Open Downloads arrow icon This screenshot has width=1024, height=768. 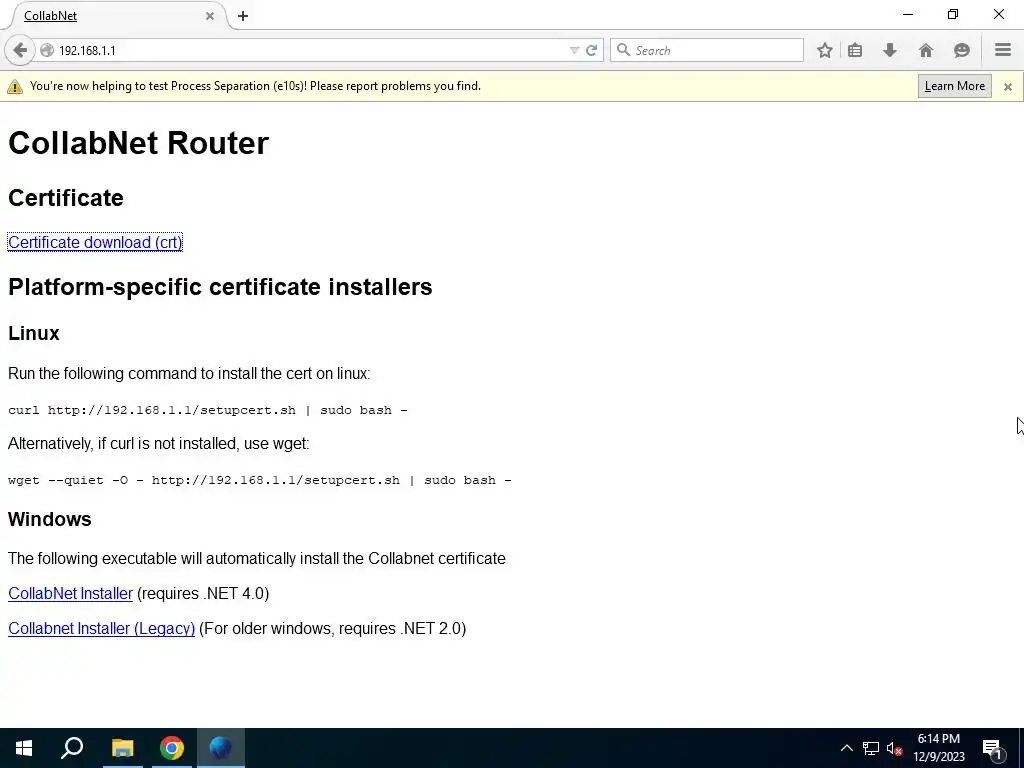(x=889, y=50)
